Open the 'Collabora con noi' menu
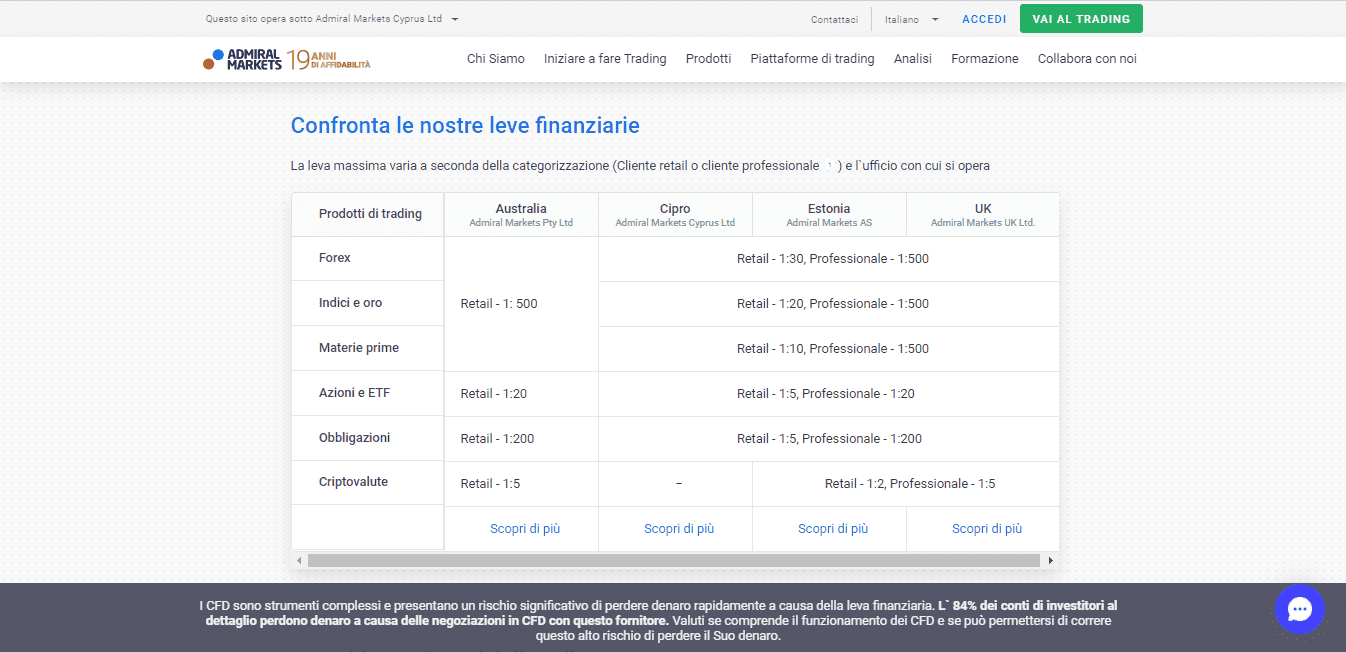 pos(1087,59)
